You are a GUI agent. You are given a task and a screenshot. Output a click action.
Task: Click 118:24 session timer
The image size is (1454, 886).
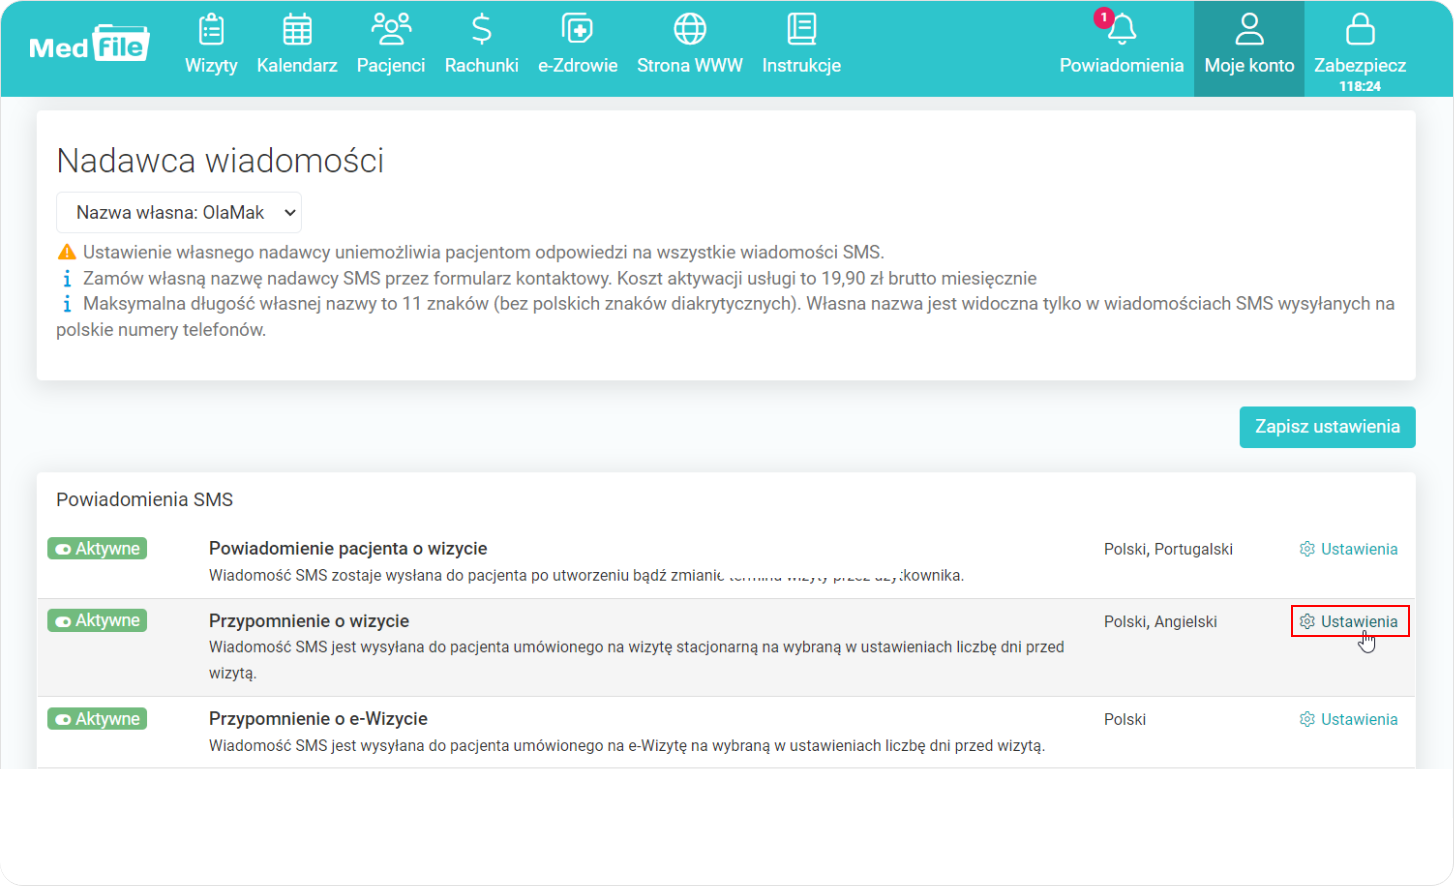(1360, 86)
